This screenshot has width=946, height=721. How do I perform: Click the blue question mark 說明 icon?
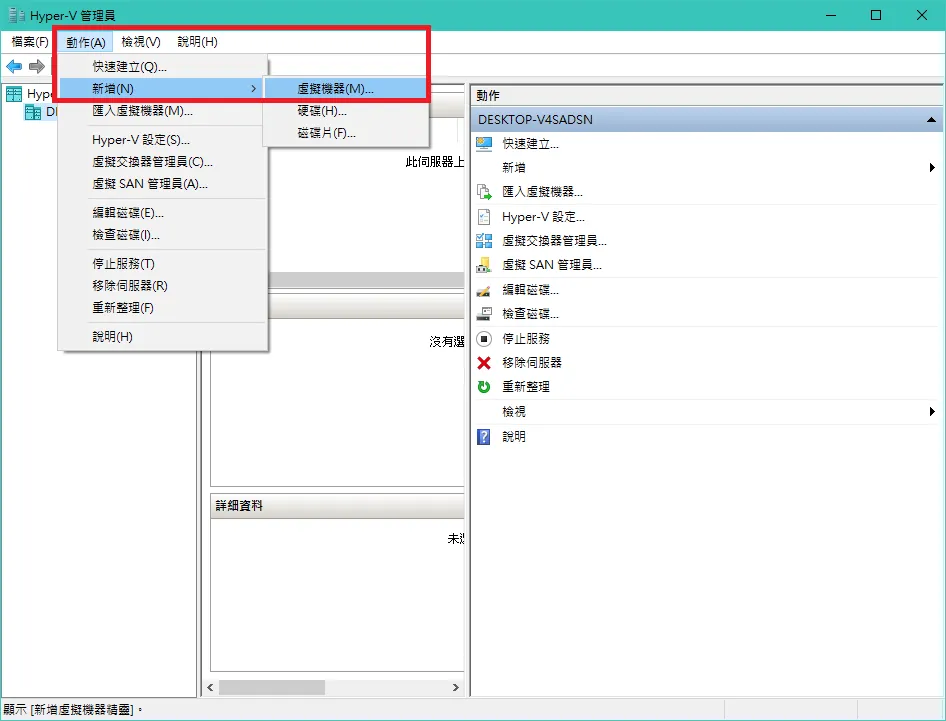tap(484, 436)
